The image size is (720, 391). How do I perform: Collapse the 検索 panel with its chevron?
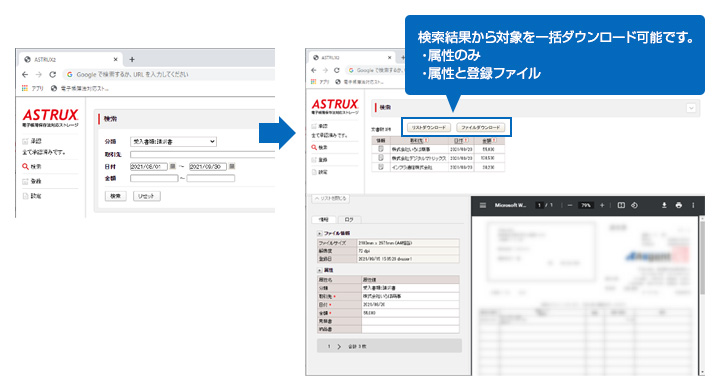[691, 108]
